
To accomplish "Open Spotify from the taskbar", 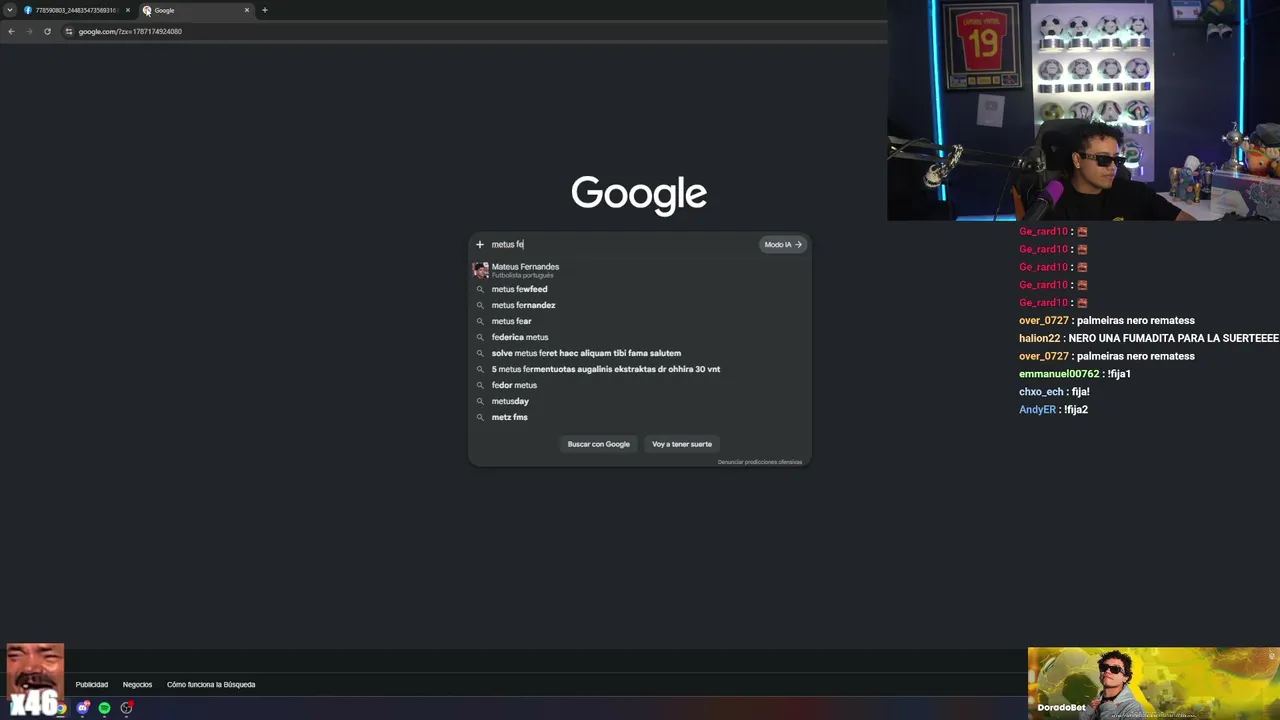I will [x=104, y=708].
